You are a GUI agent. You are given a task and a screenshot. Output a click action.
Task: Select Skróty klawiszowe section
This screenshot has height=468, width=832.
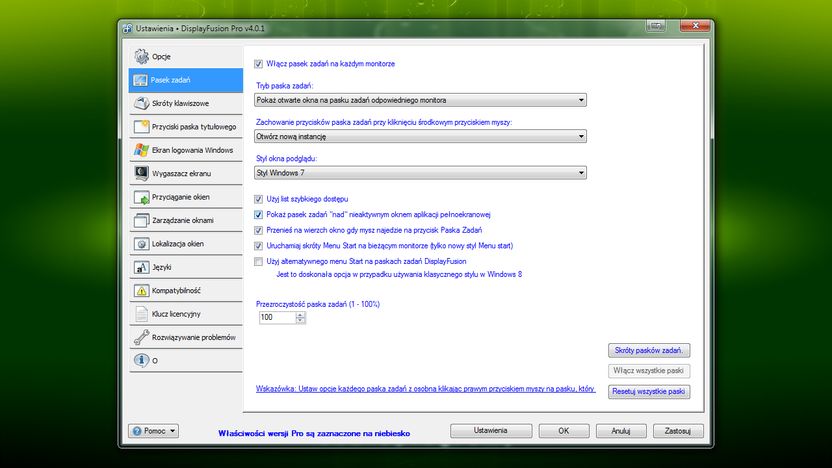[x=186, y=103]
